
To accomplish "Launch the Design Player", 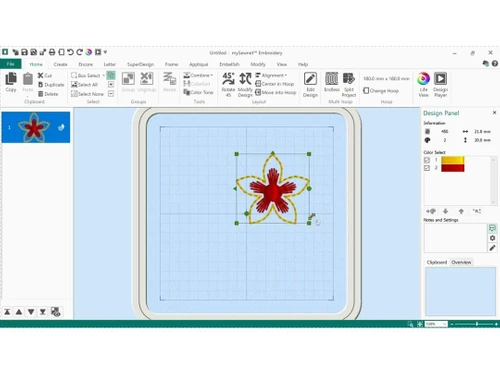I will [440, 85].
